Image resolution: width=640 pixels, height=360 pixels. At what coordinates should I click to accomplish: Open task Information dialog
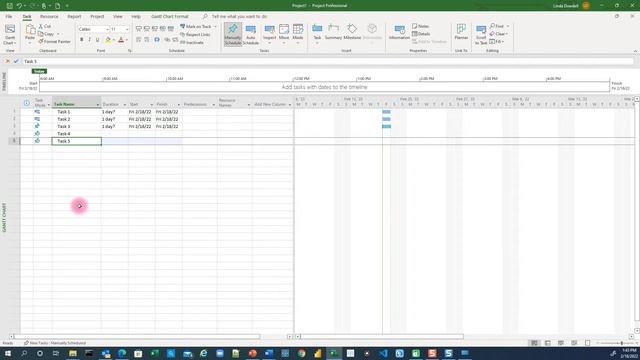(x=399, y=33)
